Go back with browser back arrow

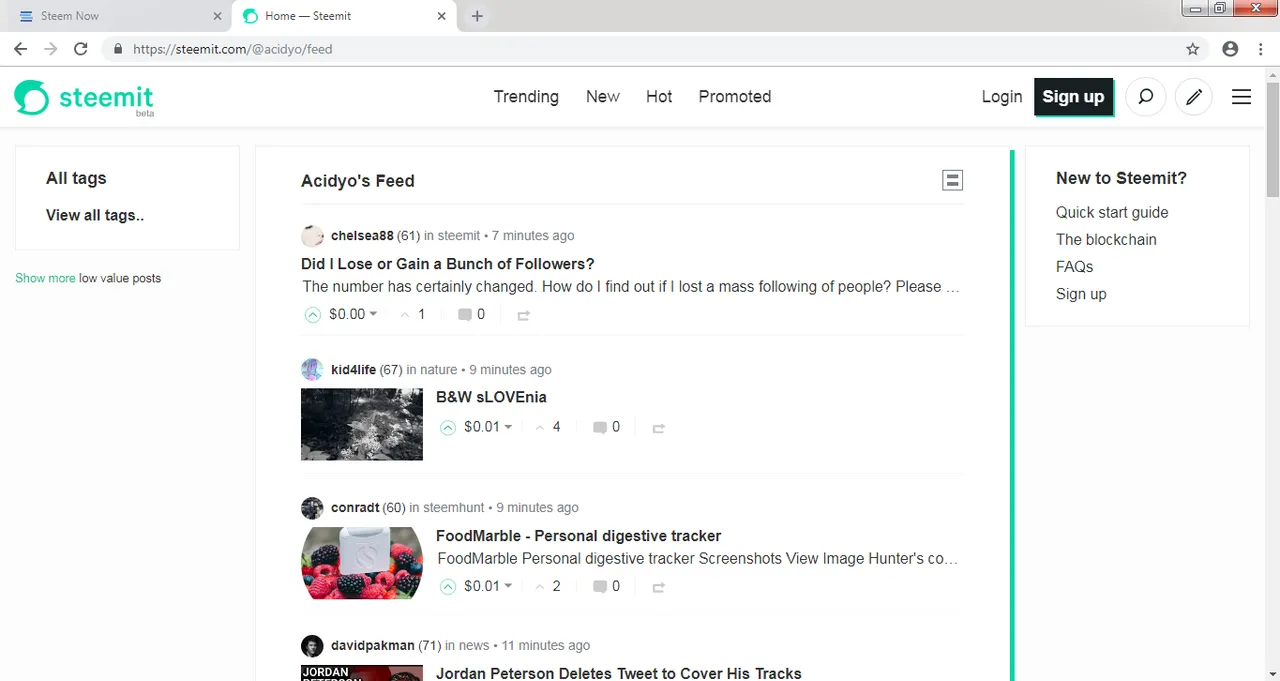[x=20, y=48]
